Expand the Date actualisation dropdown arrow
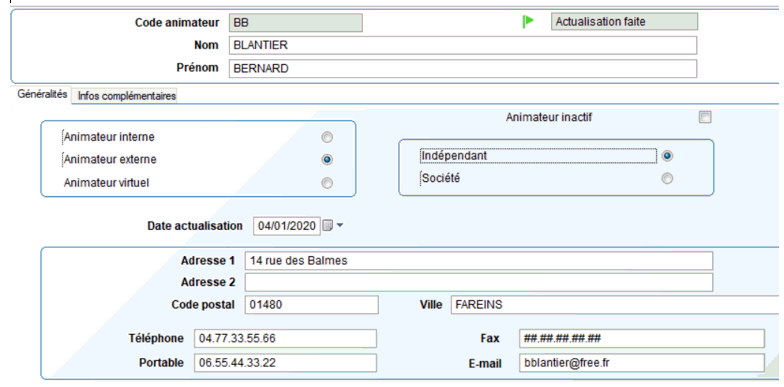This screenshot has height=387, width=784. point(340,226)
